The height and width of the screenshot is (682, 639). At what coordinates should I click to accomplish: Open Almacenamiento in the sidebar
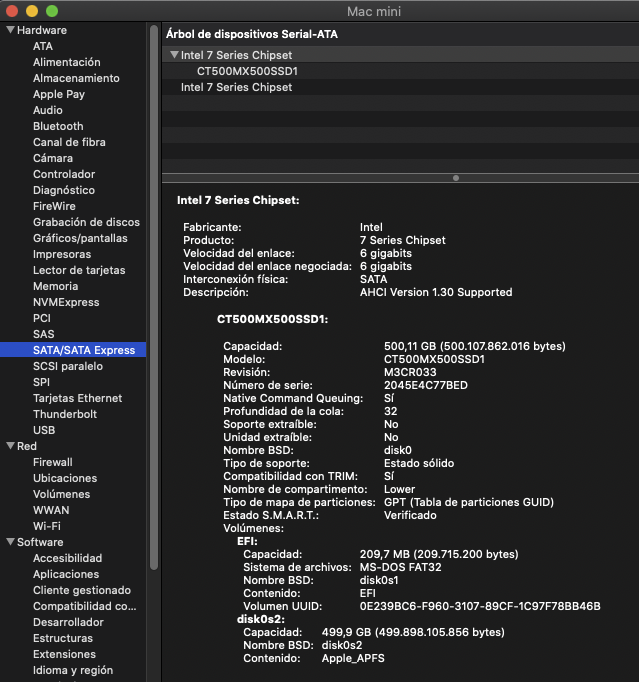click(76, 78)
